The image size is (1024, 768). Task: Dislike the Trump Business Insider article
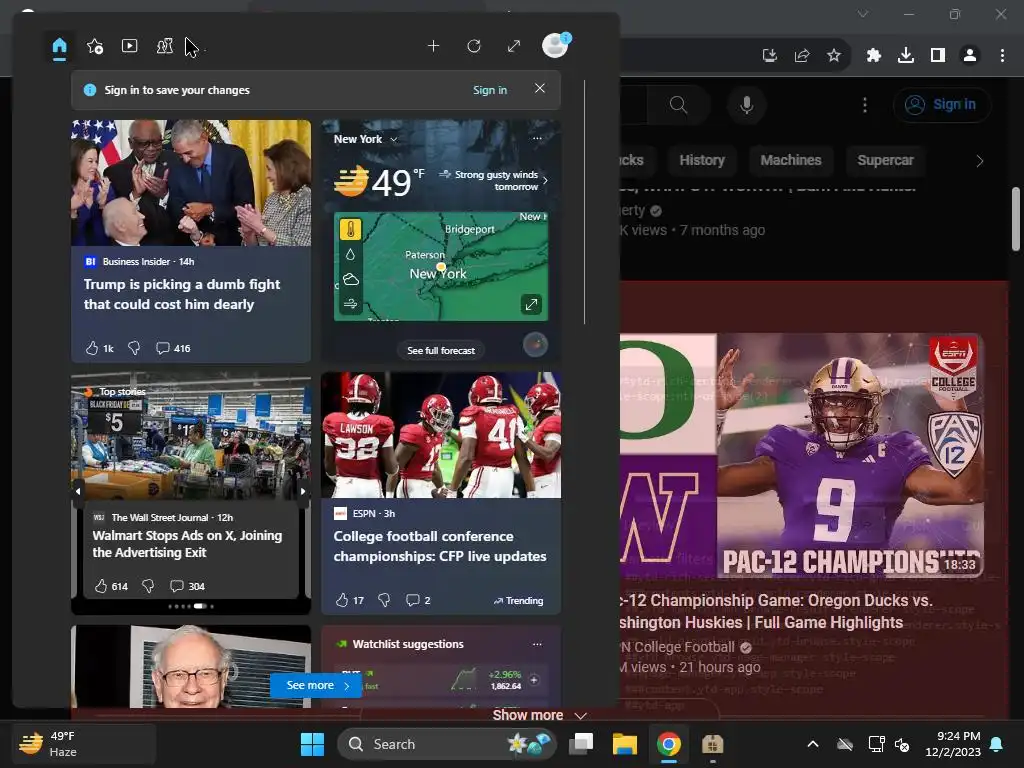coord(134,348)
